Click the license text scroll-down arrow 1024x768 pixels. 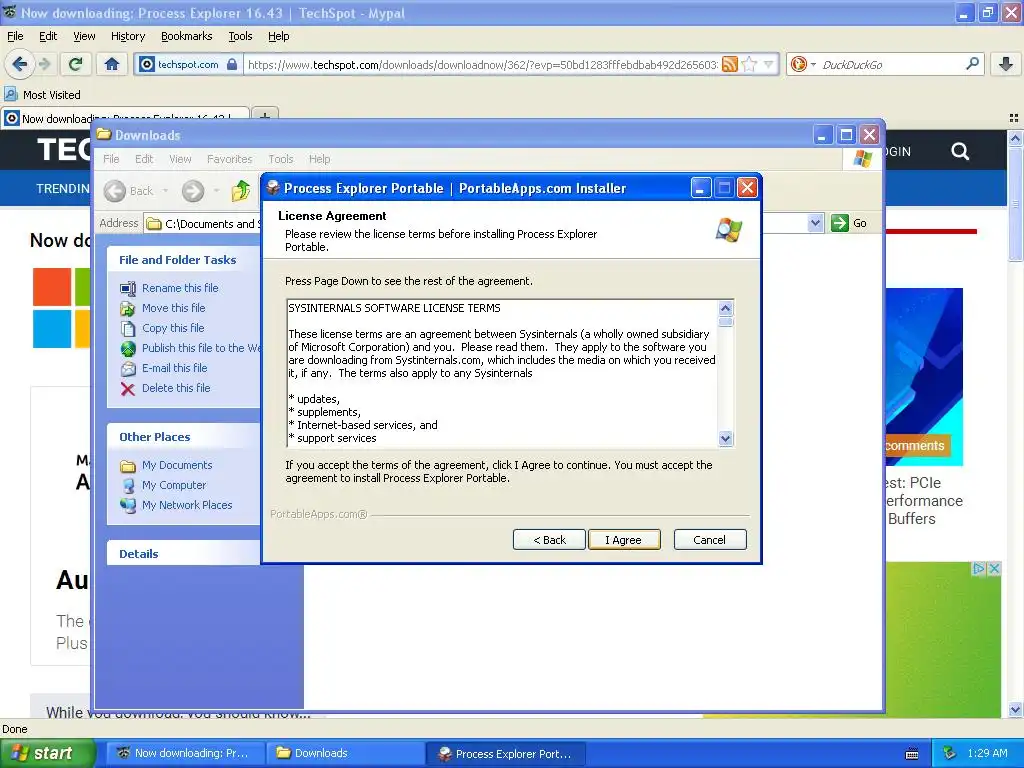click(x=726, y=439)
